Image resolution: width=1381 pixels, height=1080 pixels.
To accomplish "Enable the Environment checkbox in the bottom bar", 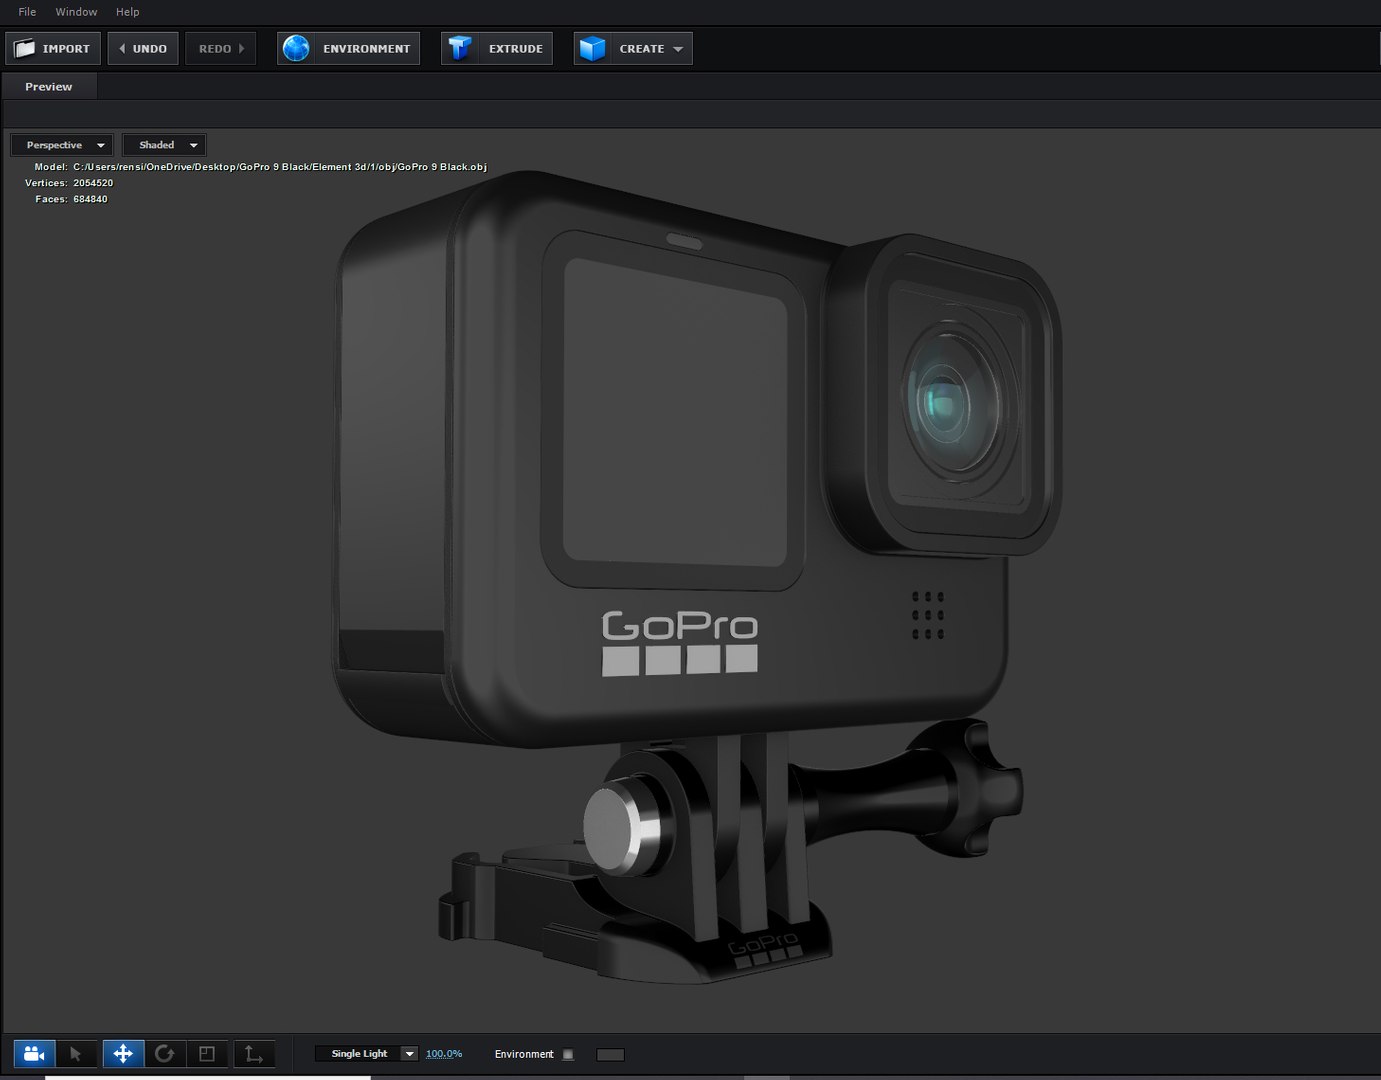I will coord(568,1054).
